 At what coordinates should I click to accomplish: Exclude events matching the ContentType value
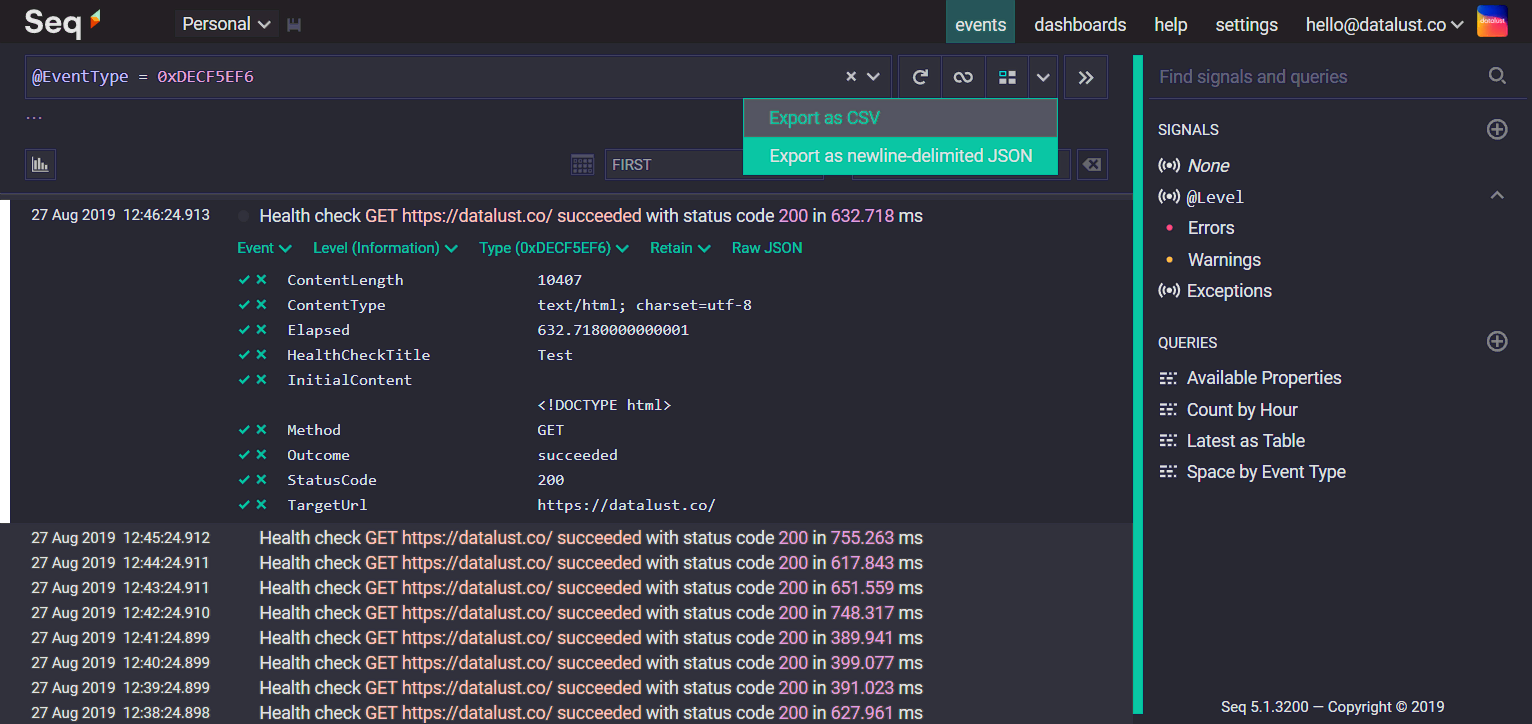click(261, 305)
